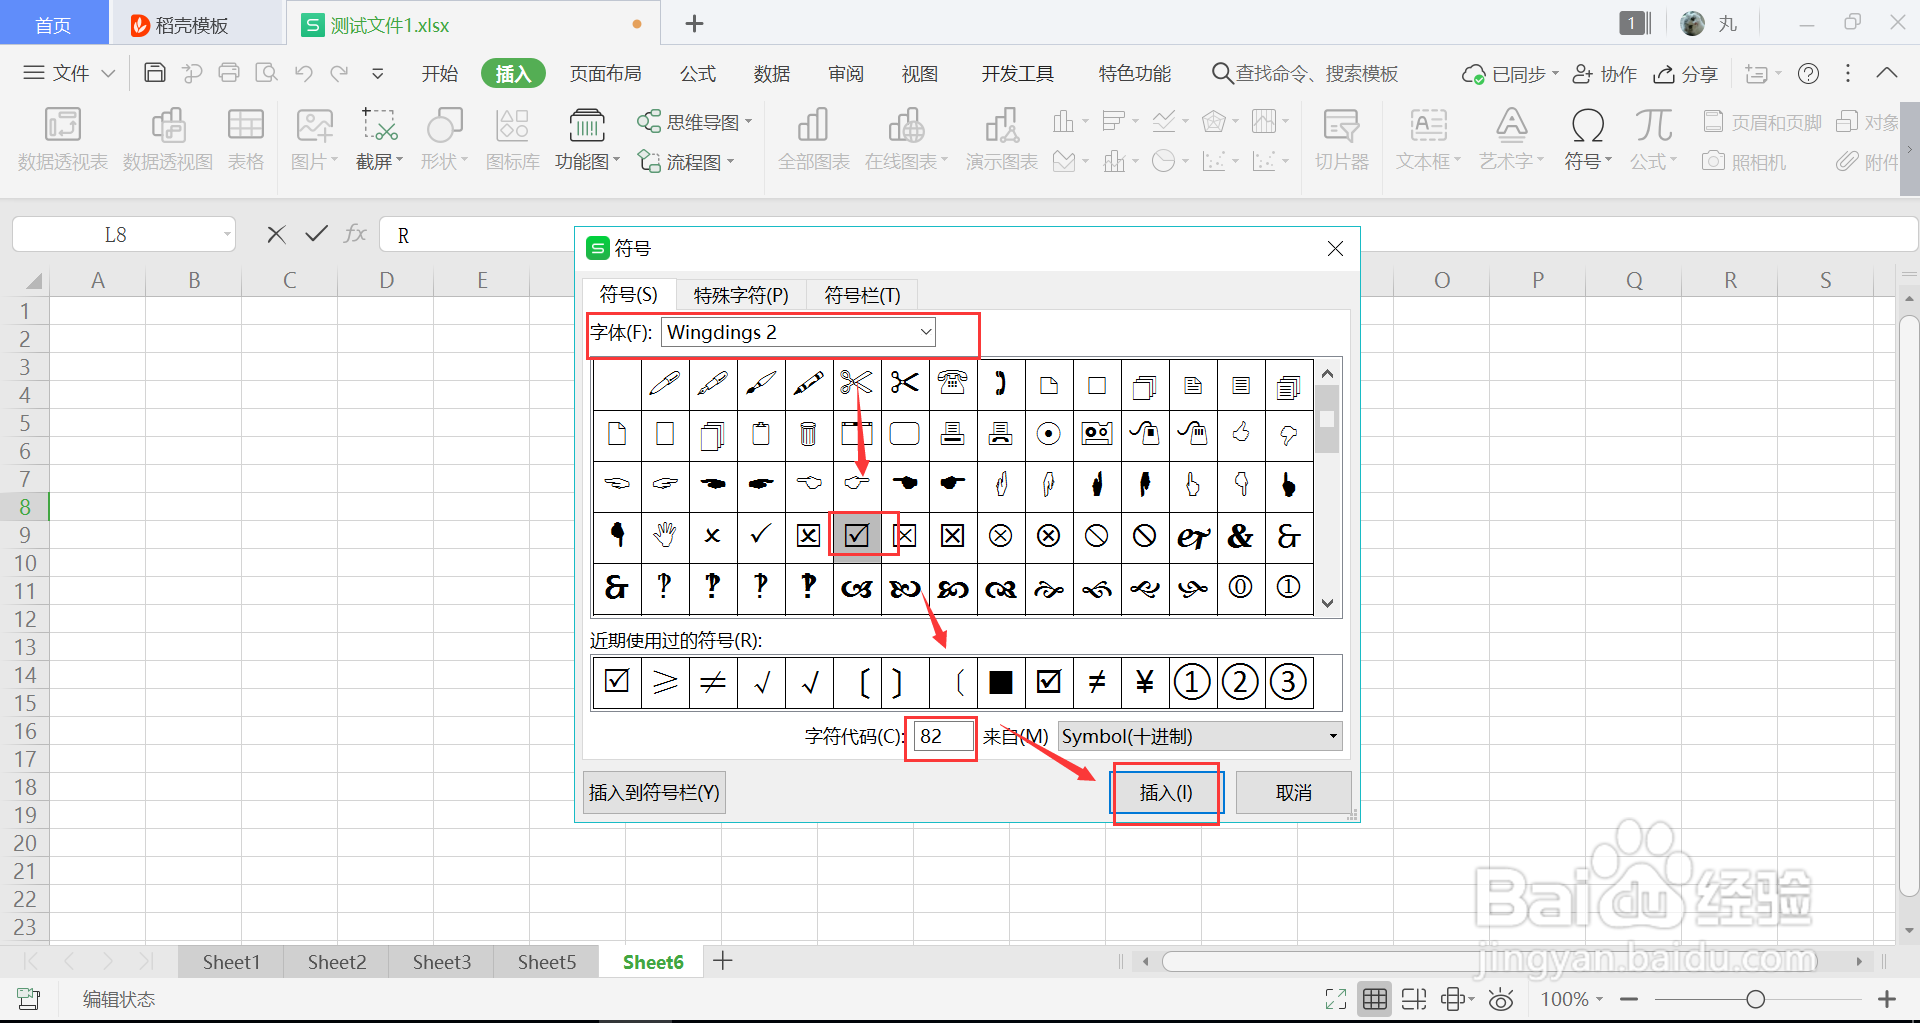Select the open hand symbol in the symbol grid
Image resolution: width=1920 pixels, height=1023 pixels.
pyautogui.click(x=665, y=536)
